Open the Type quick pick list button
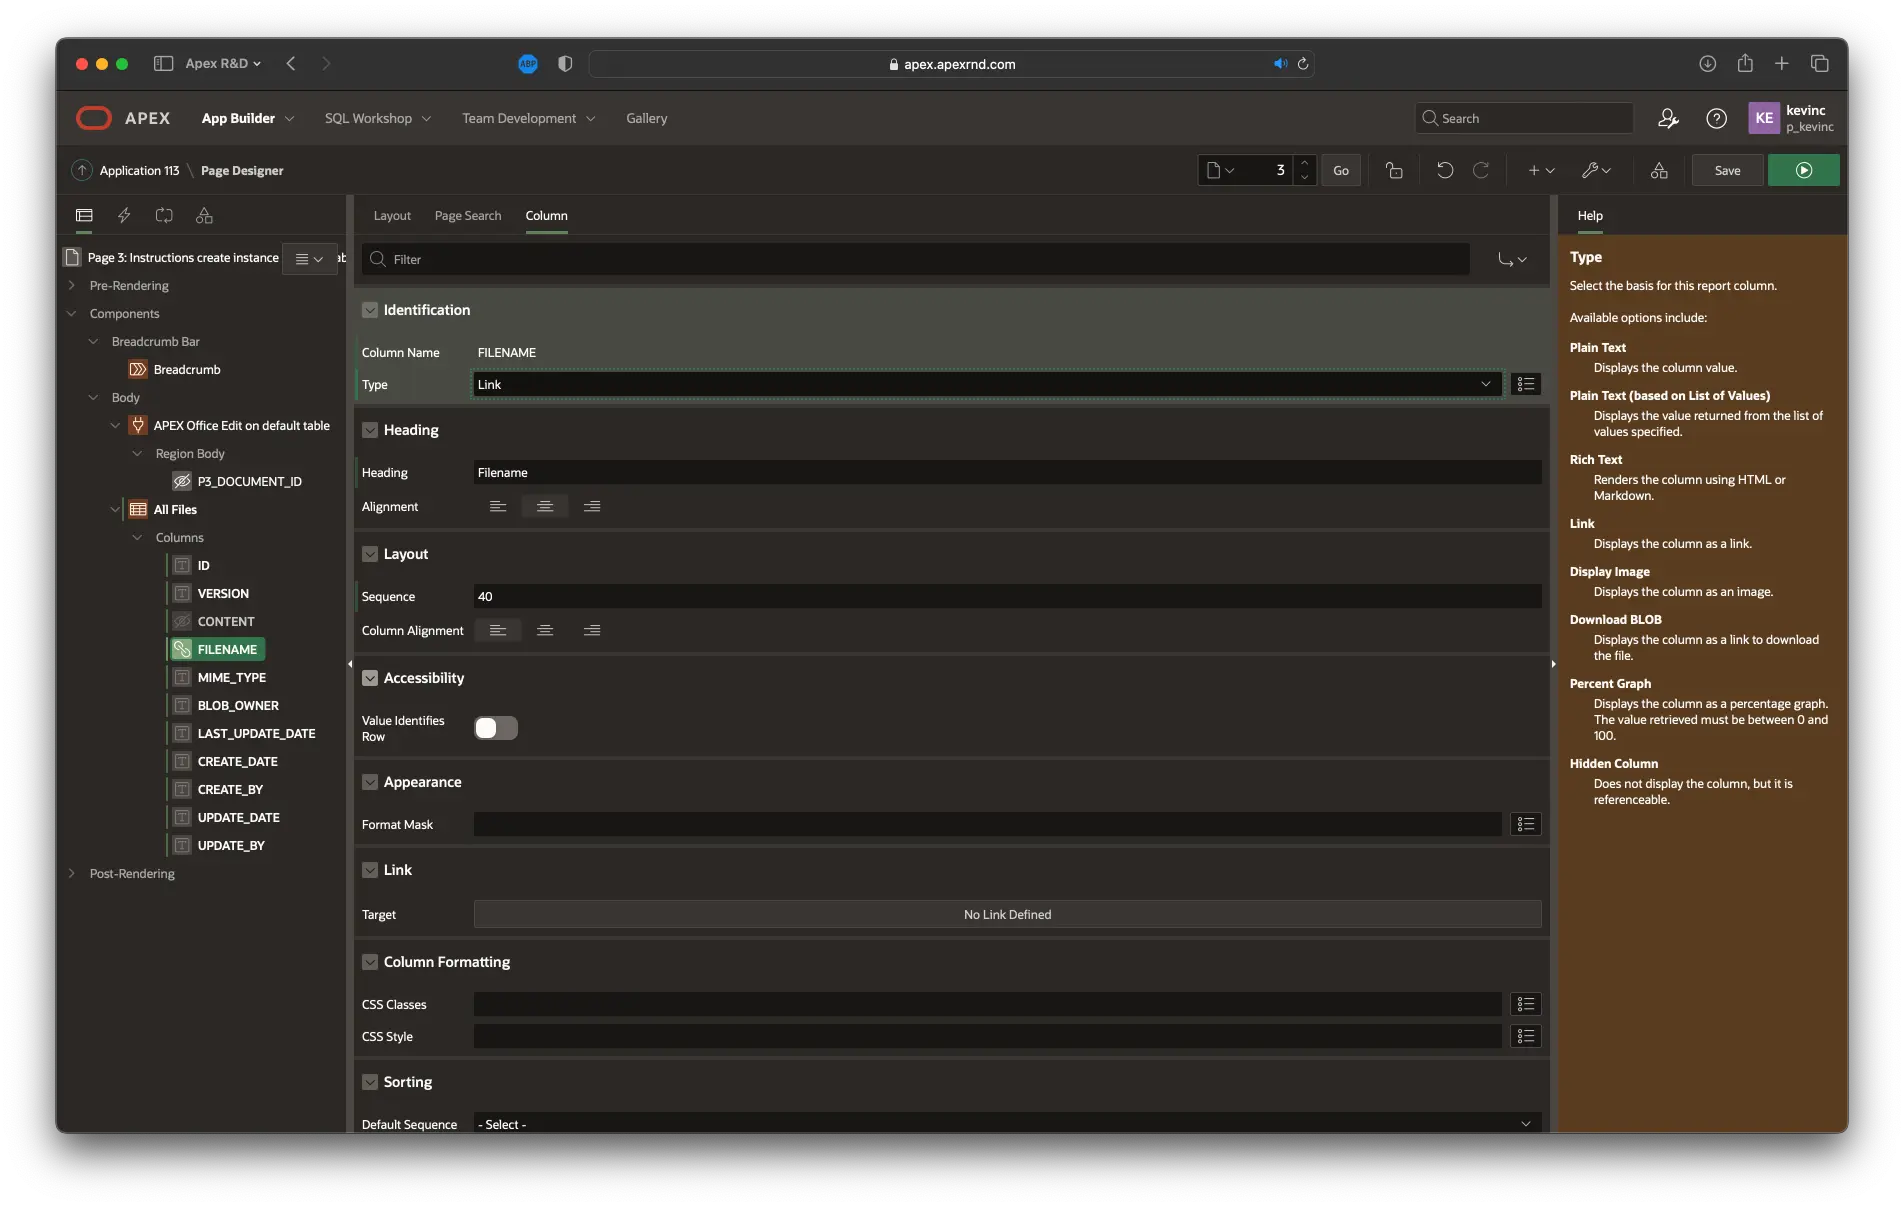 (1525, 384)
